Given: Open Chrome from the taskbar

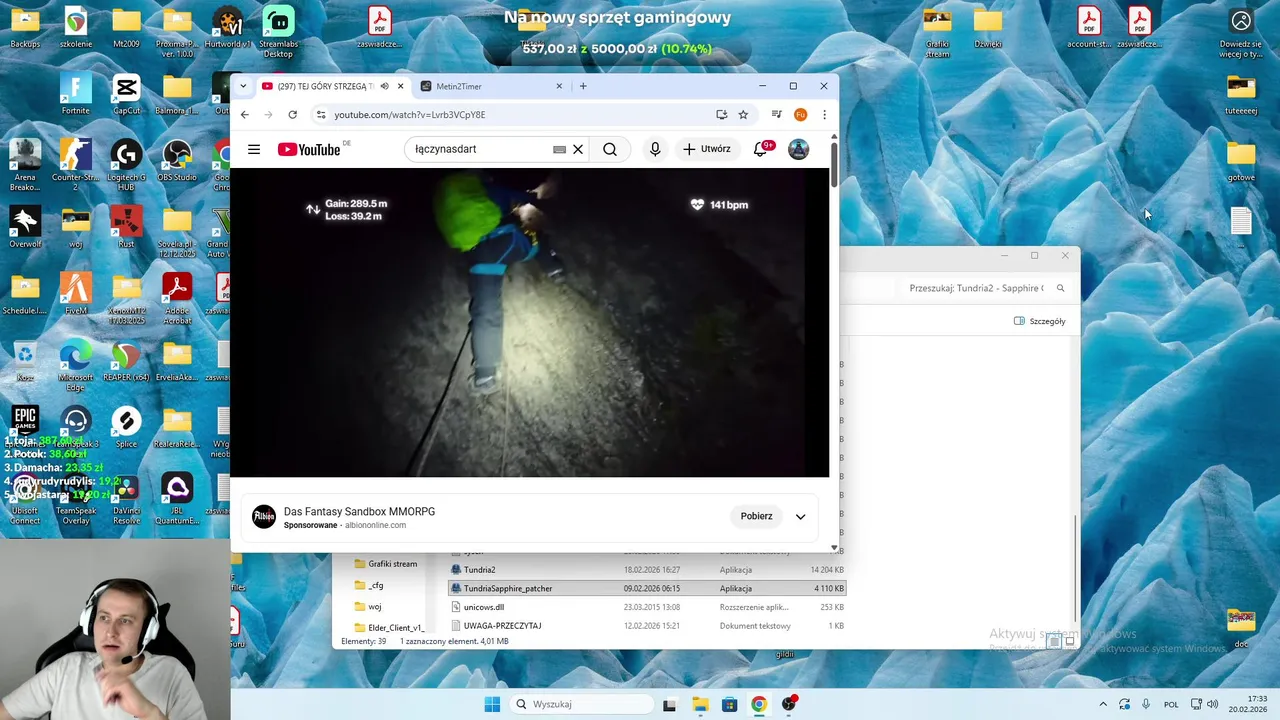Looking at the screenshot, I should tap(759, 704).
